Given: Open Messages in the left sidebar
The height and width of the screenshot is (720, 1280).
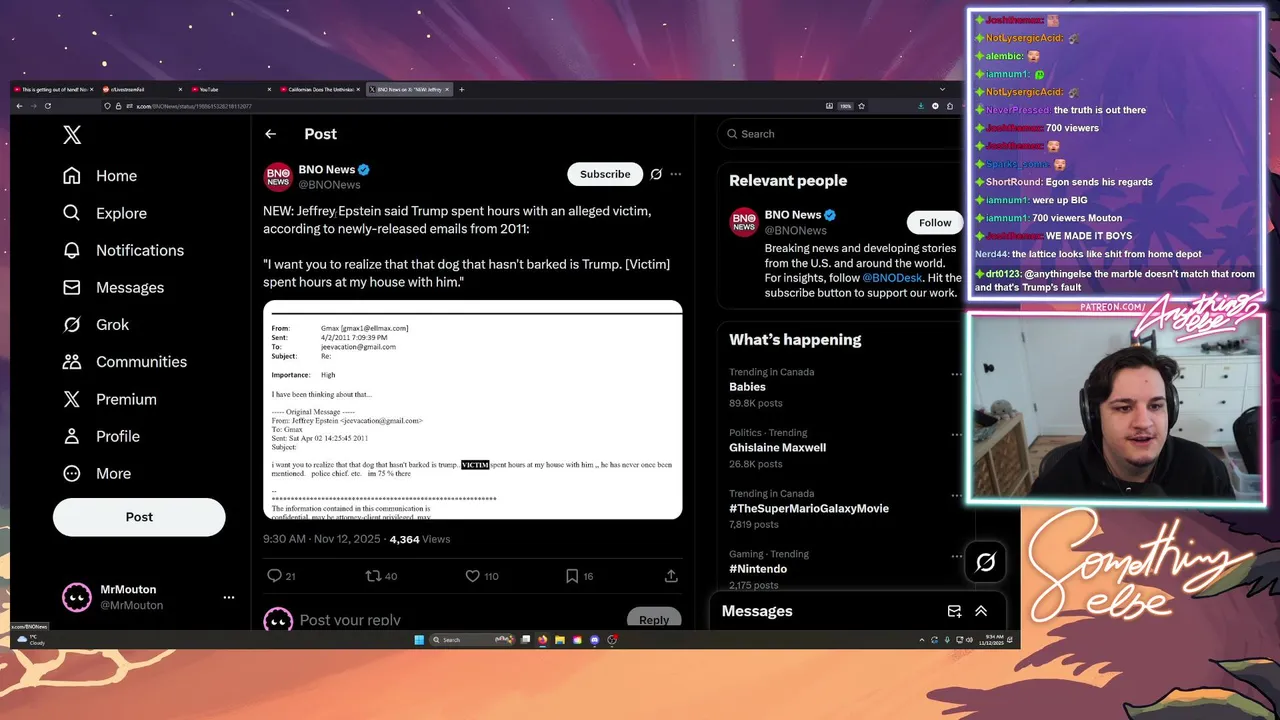Looking at the screenshot, I should (113, 287).
